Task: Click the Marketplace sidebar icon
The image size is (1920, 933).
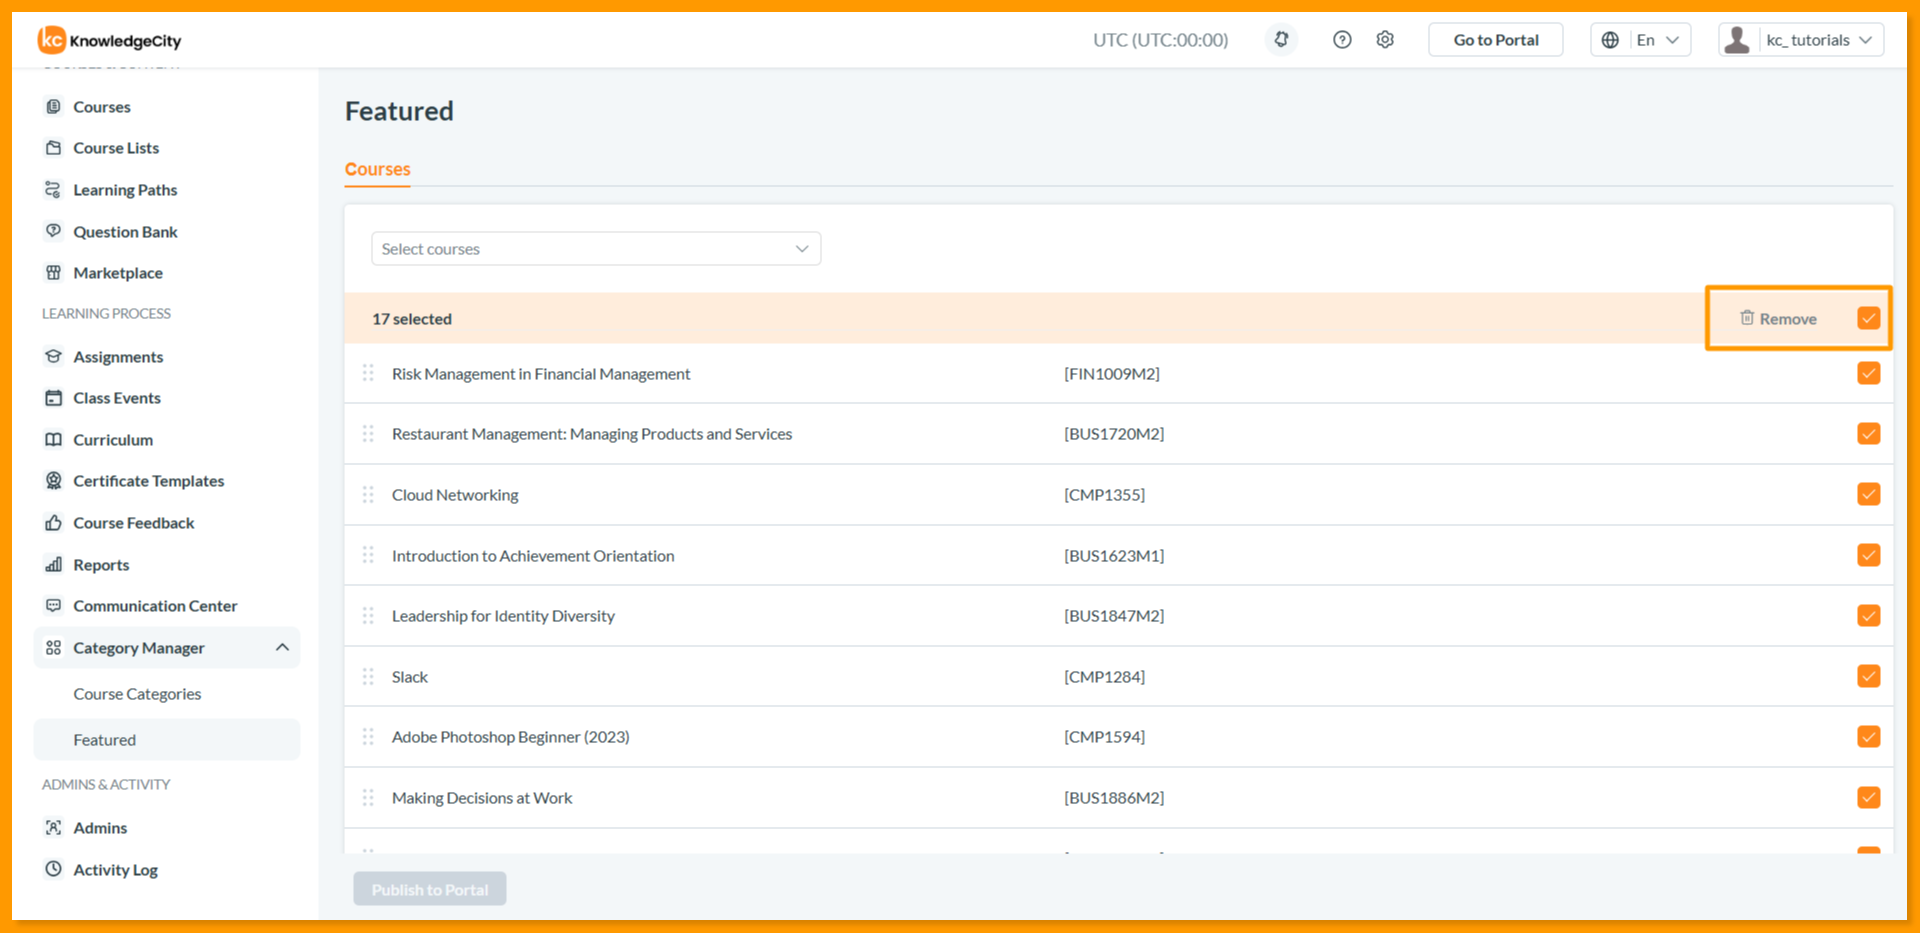Action: pyautogui.click(x=54, y=272)
